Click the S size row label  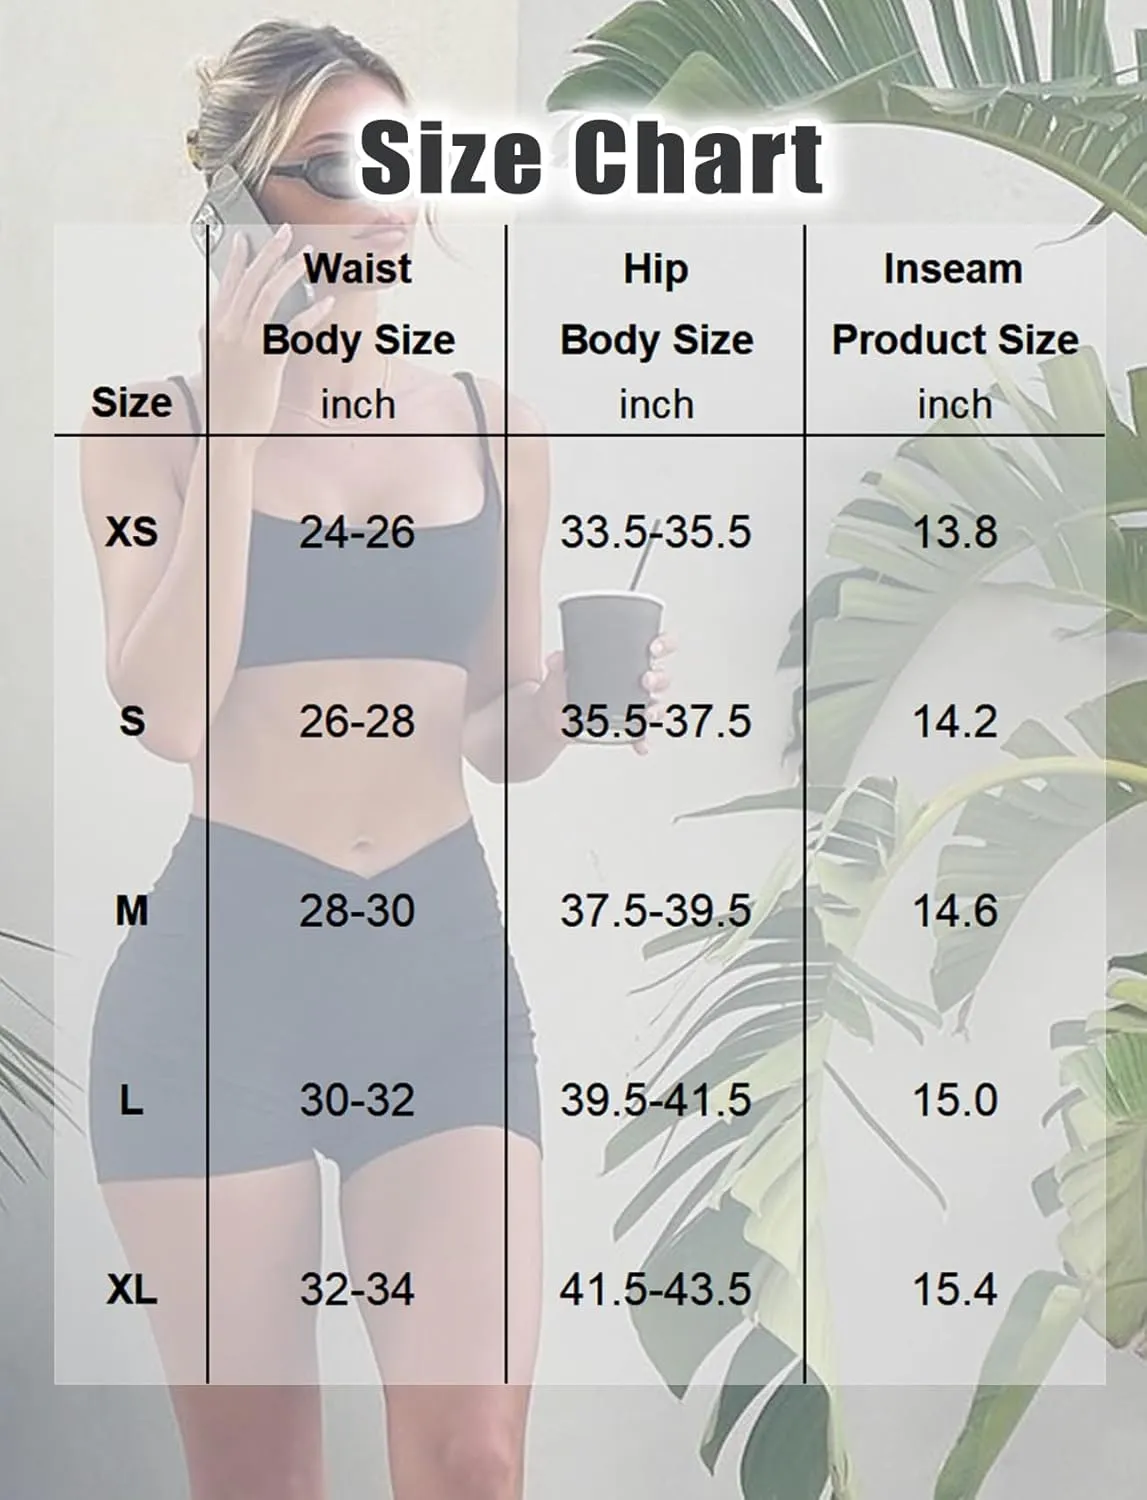pyautogui.click(x=132, y=721)
